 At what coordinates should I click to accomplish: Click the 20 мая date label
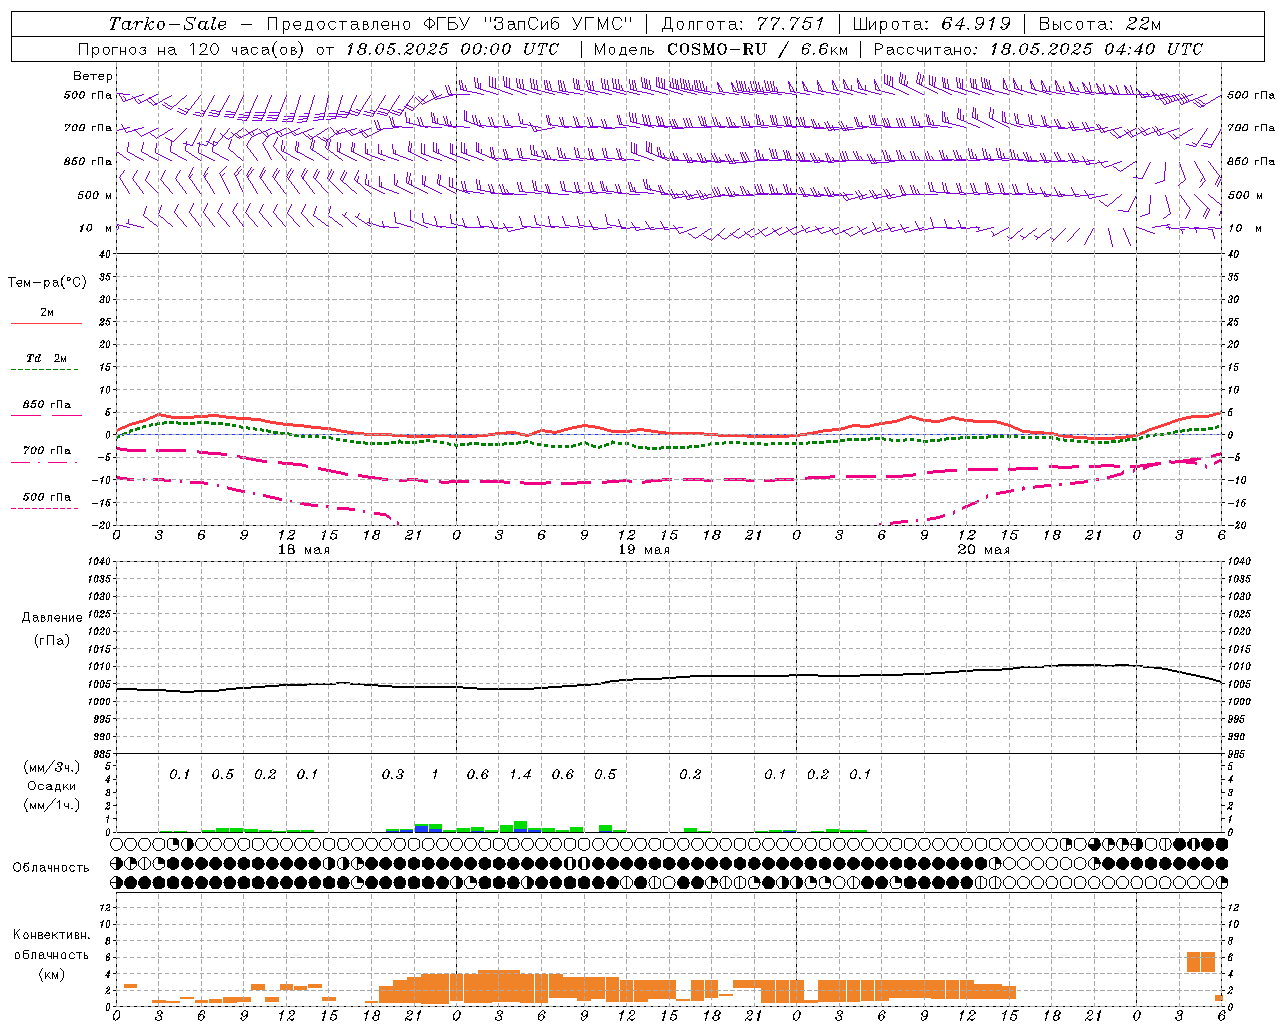click(983, 550)
